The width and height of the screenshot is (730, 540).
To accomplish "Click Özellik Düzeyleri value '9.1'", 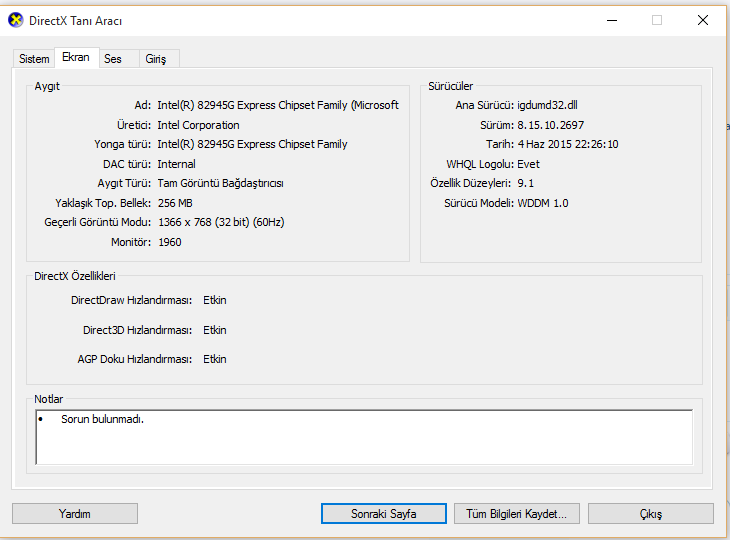I will pyautogui.click(x=526, y=183).
